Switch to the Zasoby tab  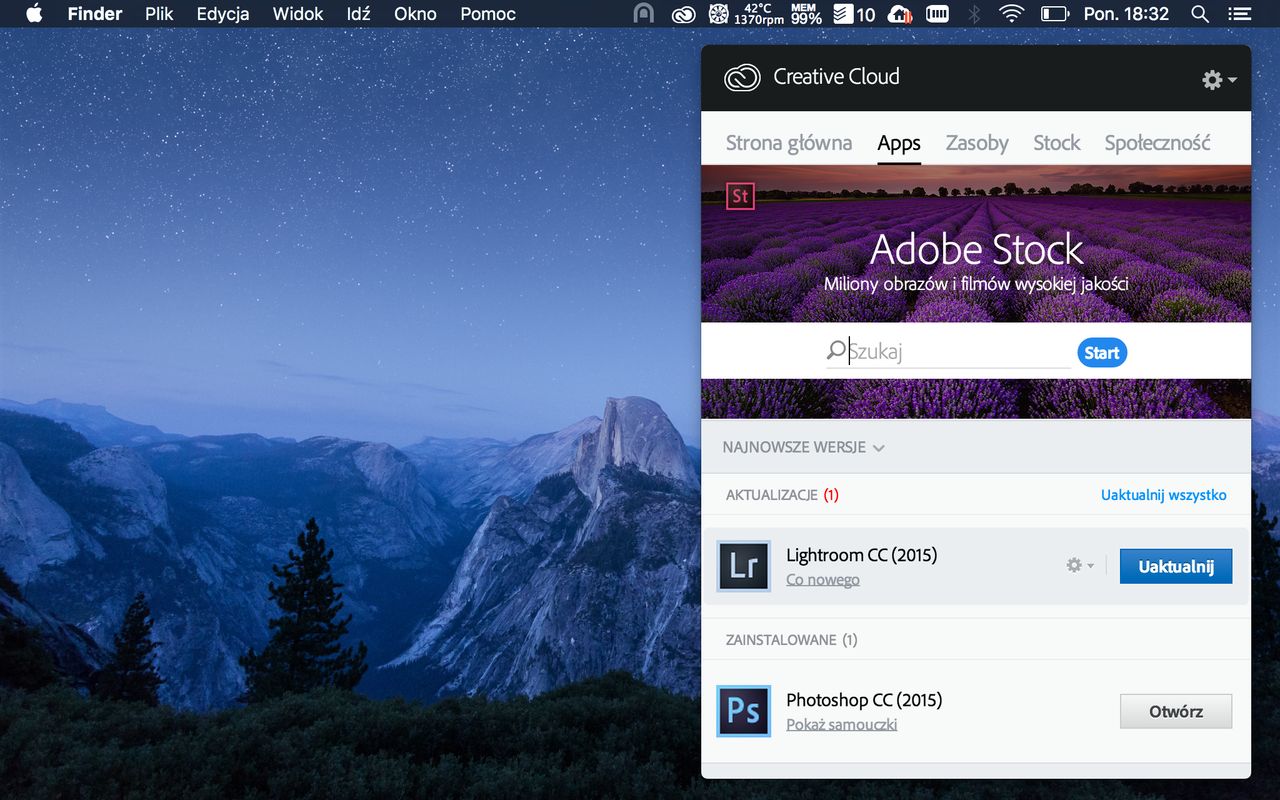[976, 143]
